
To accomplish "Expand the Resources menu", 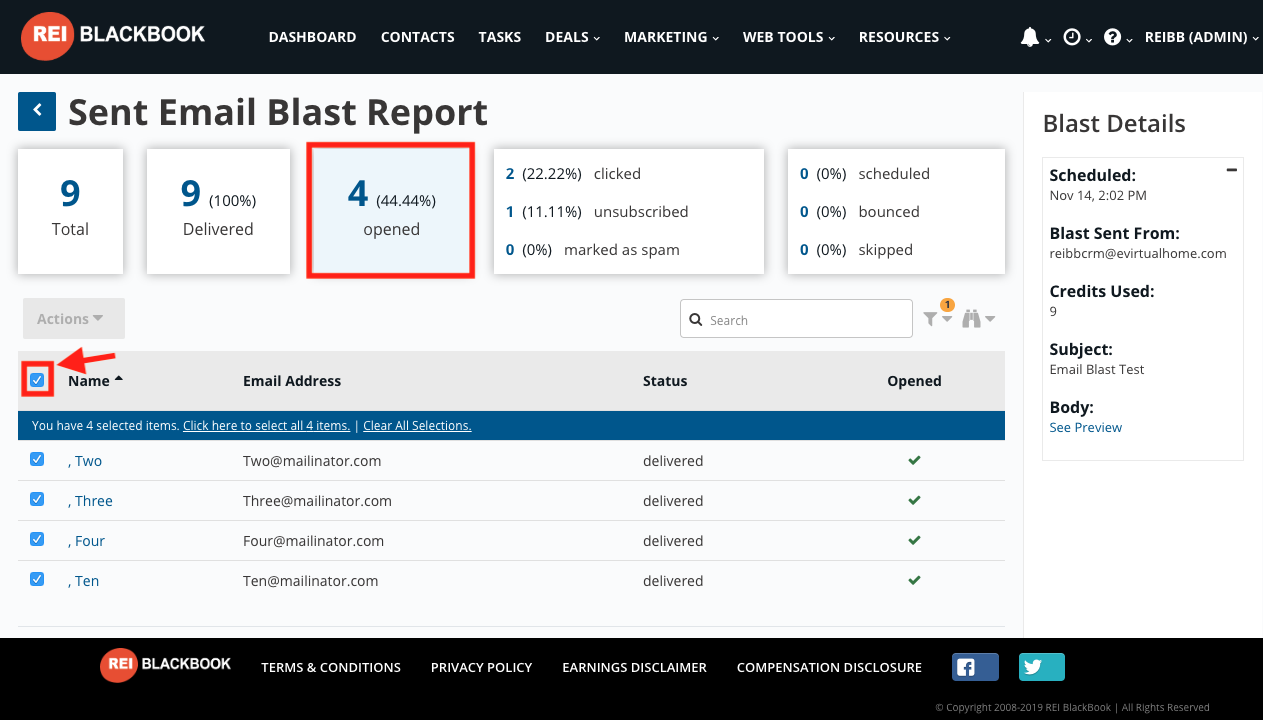I will tap(904, 37).
